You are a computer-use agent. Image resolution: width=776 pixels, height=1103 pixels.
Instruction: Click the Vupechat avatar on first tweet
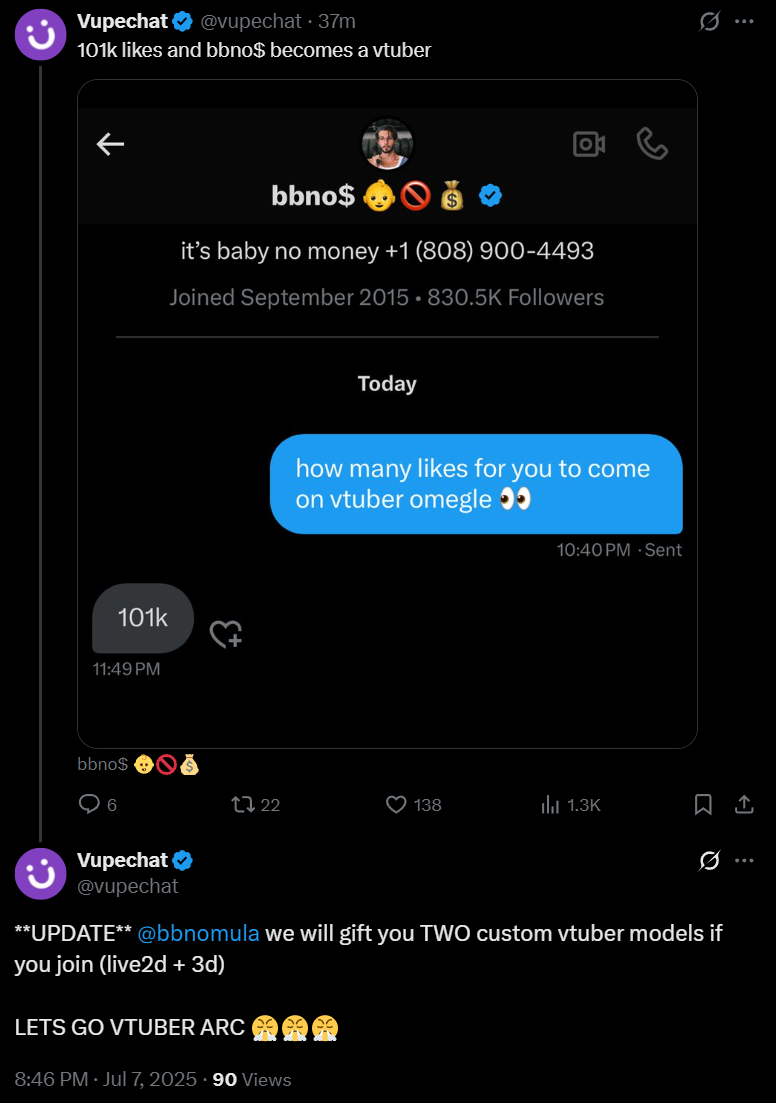coord(40,34)
